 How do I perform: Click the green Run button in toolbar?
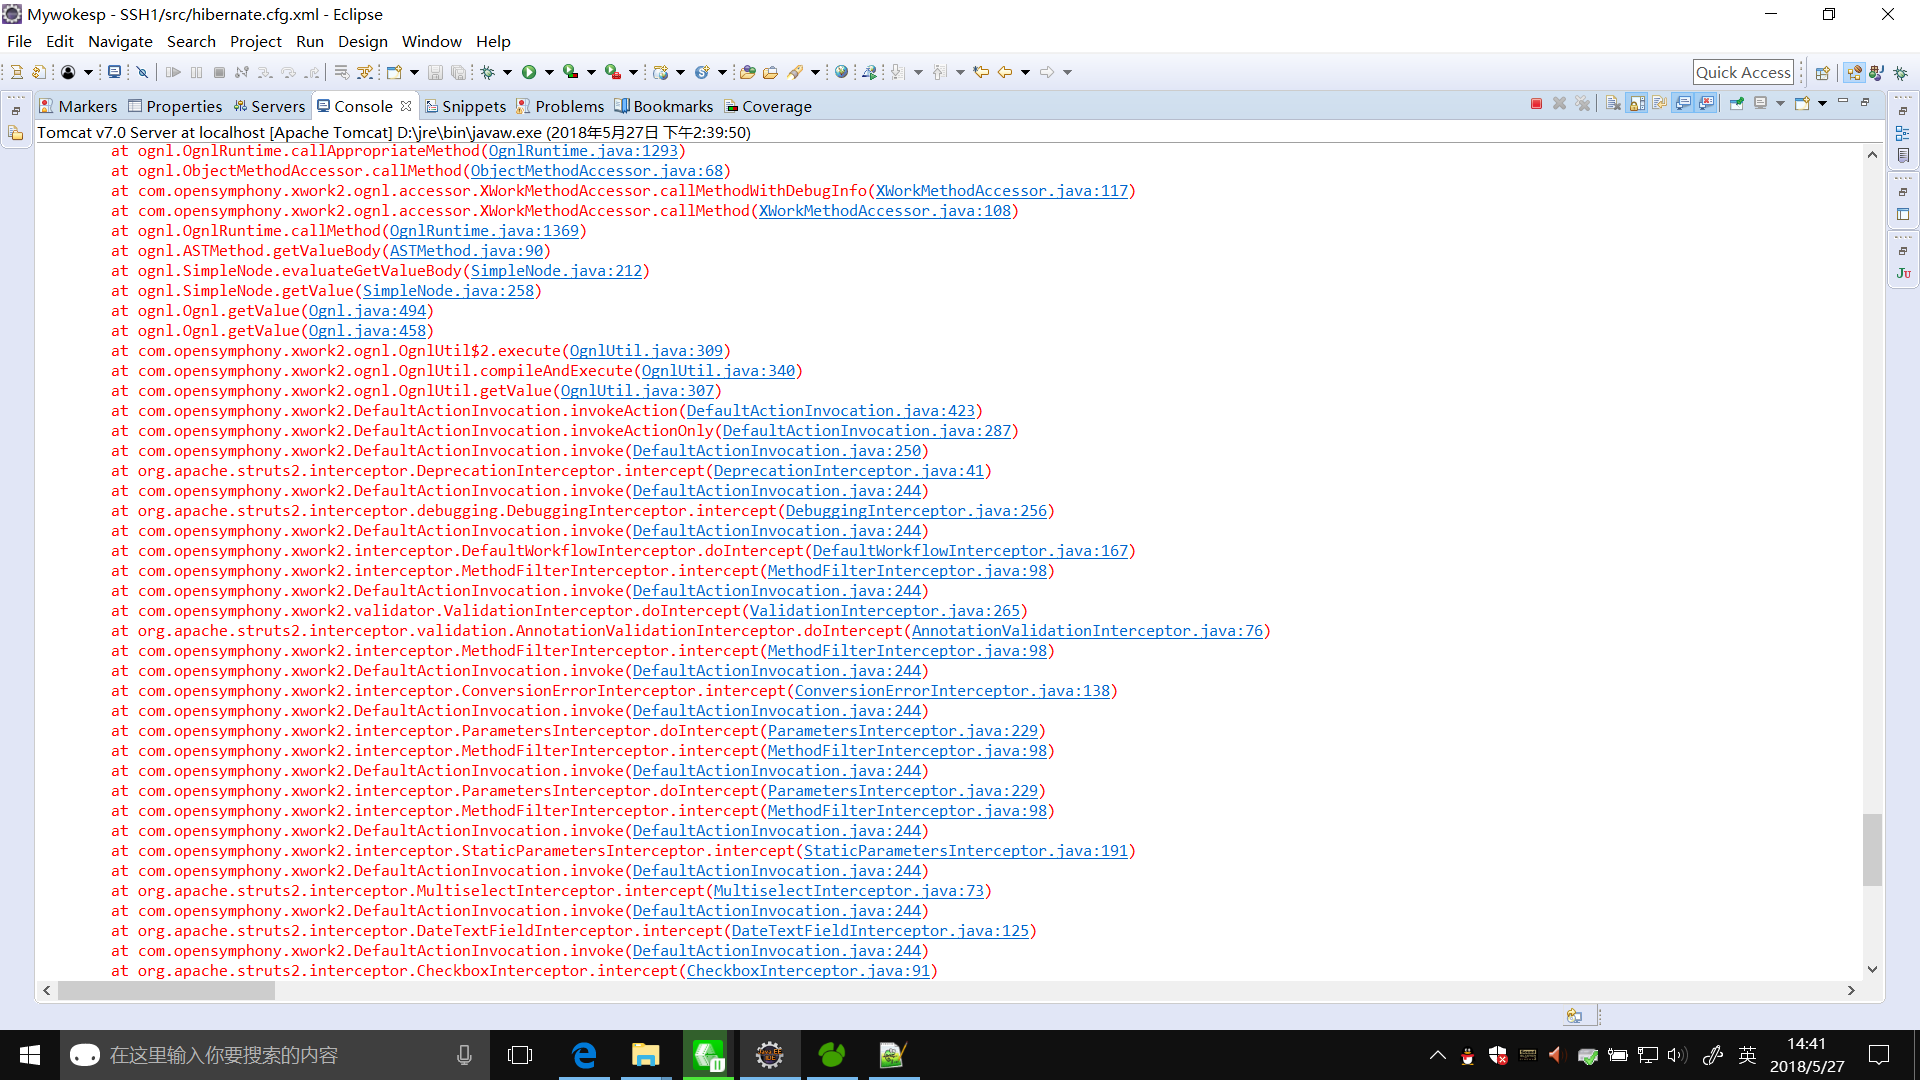(x=529, y=72)
